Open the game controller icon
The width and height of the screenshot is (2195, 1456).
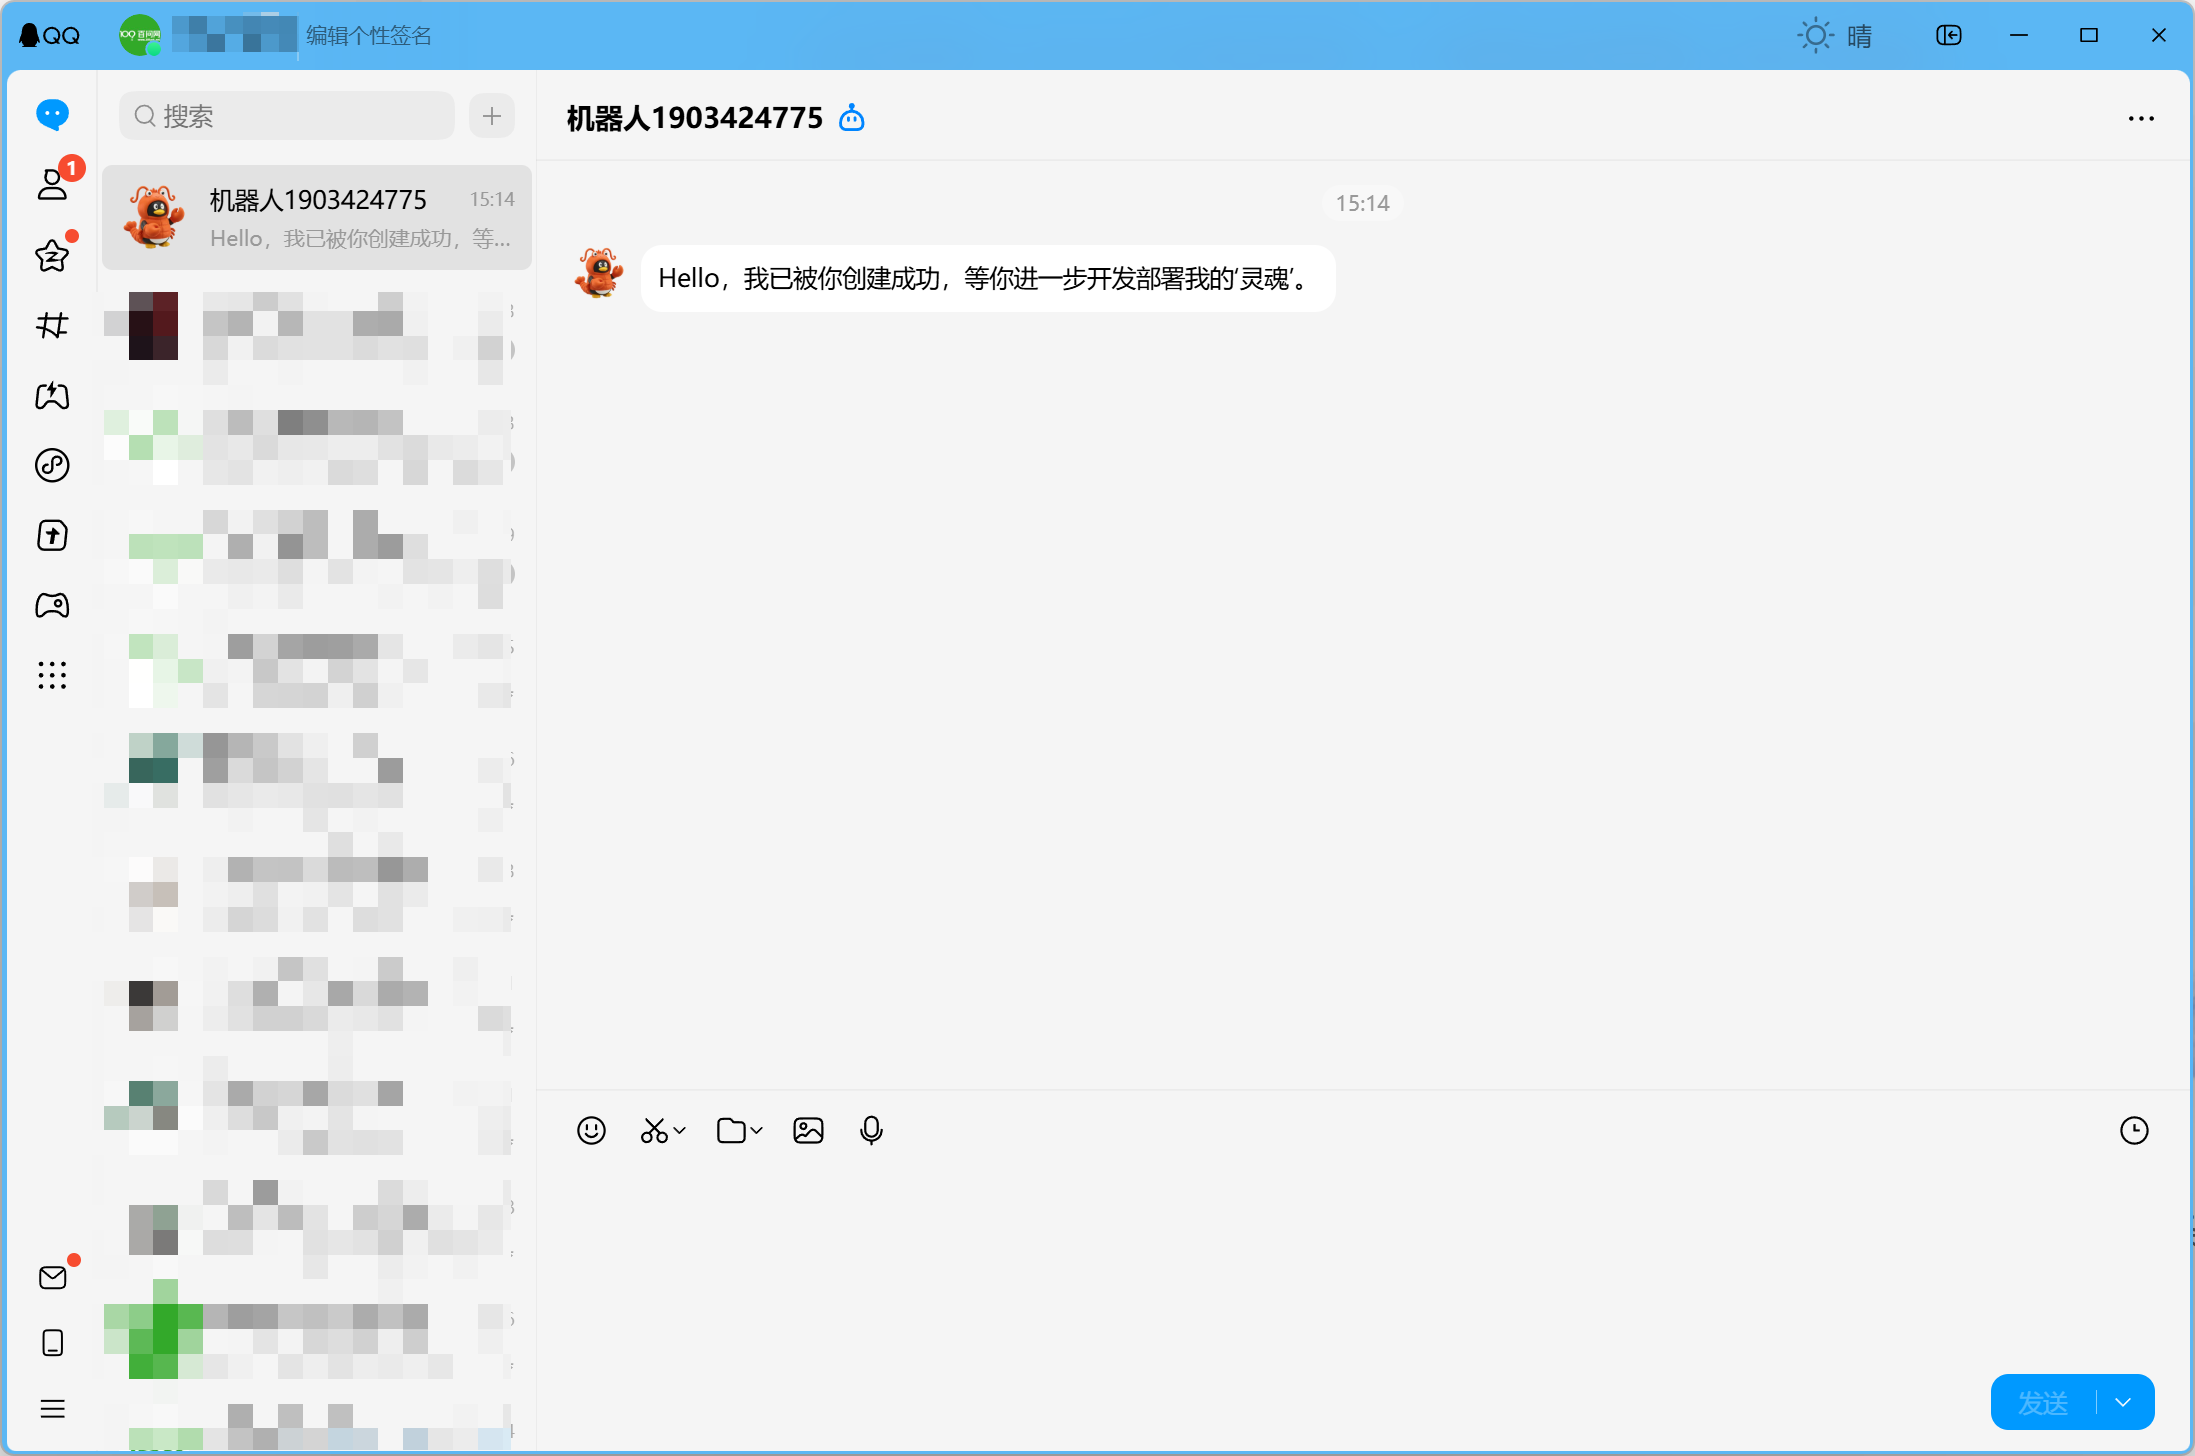52,605
